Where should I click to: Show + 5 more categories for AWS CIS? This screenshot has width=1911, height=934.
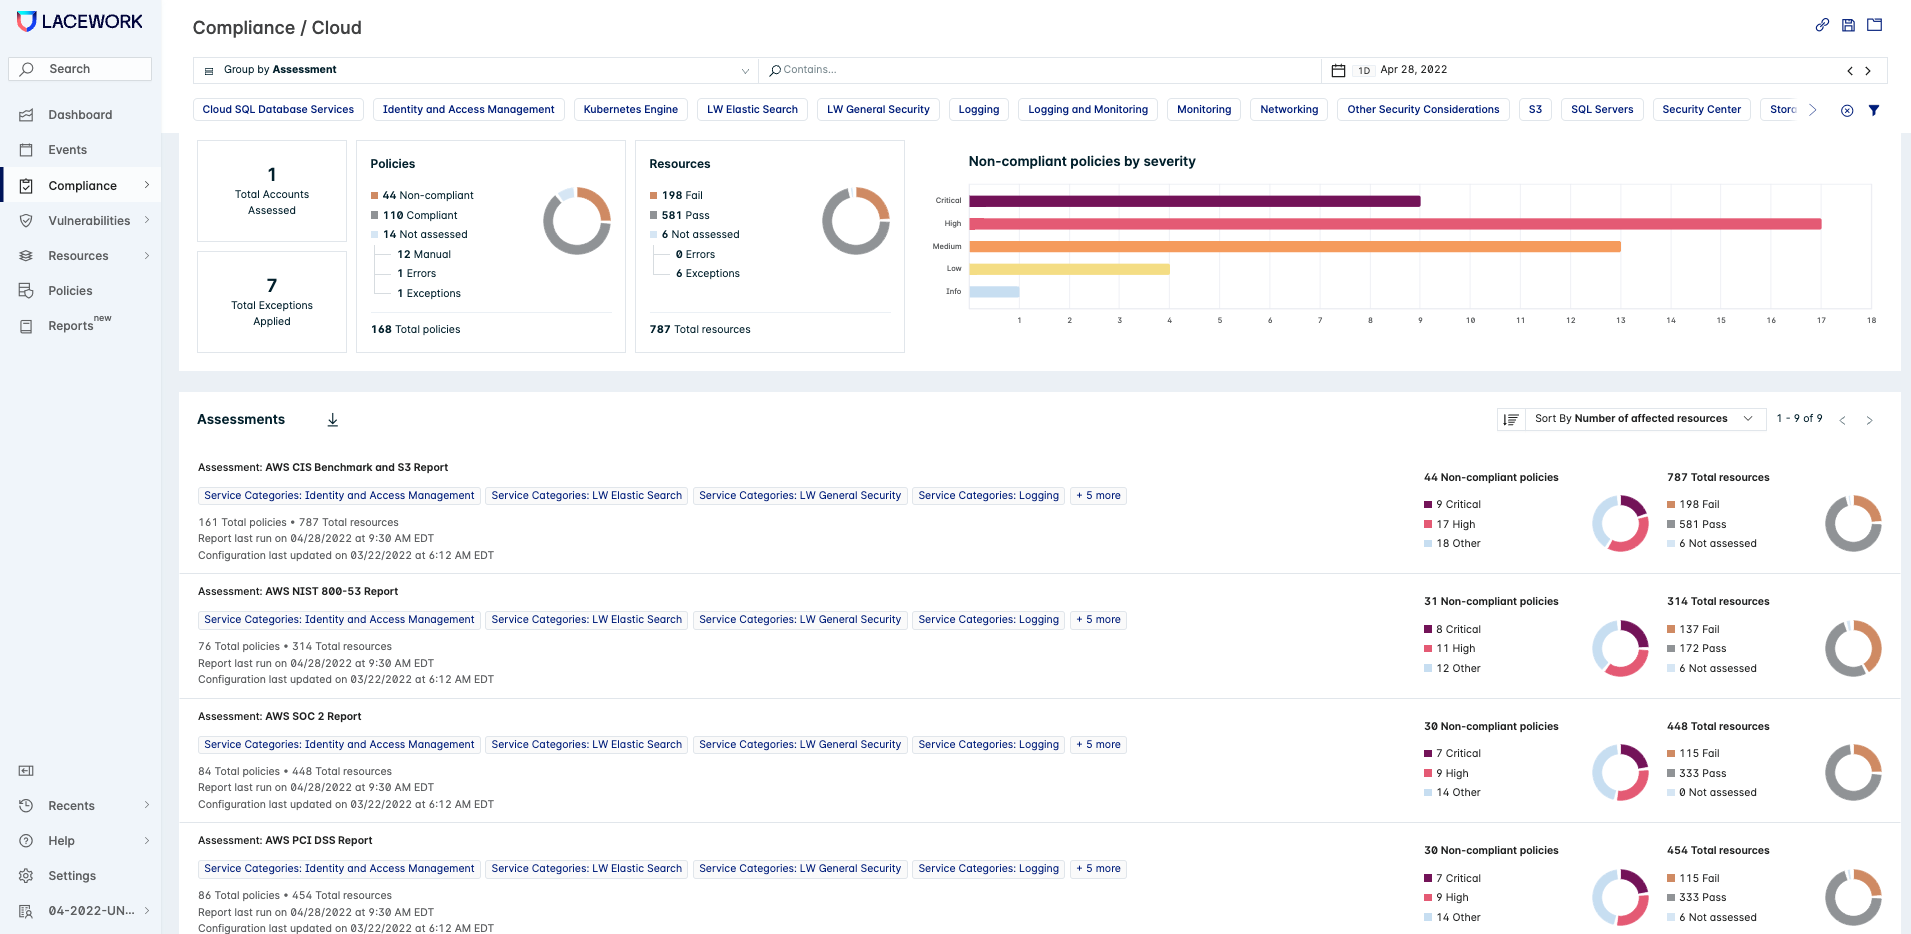pyautogui.click(x=1098, y=496)
